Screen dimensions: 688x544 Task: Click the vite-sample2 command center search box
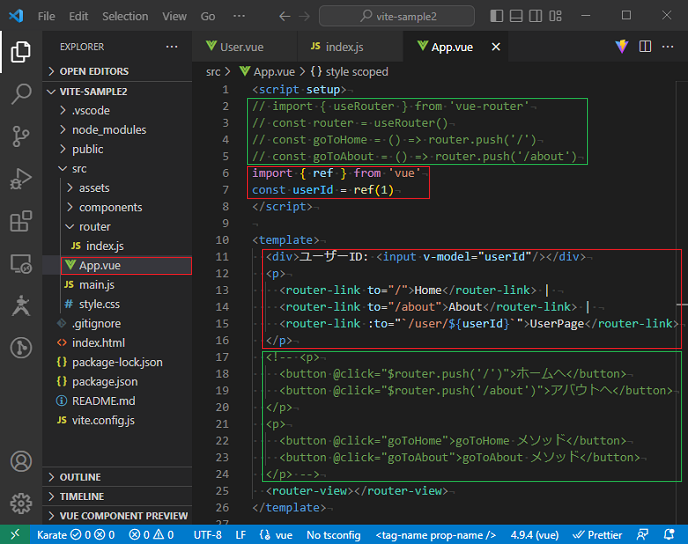397,16
